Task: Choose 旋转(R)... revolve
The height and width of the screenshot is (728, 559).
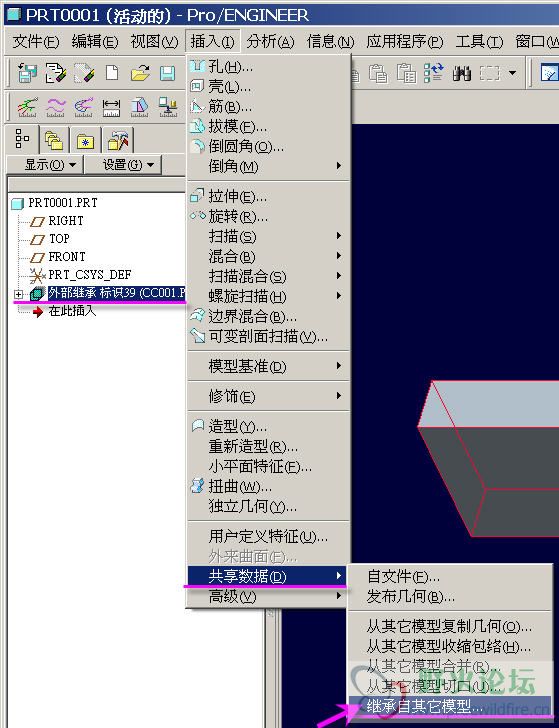Action: coord(268,216)
